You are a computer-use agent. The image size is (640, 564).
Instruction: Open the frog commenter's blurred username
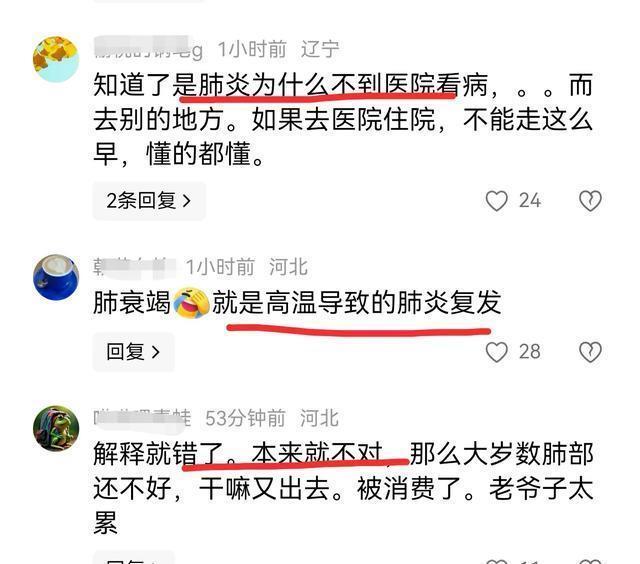coord(142,418)
